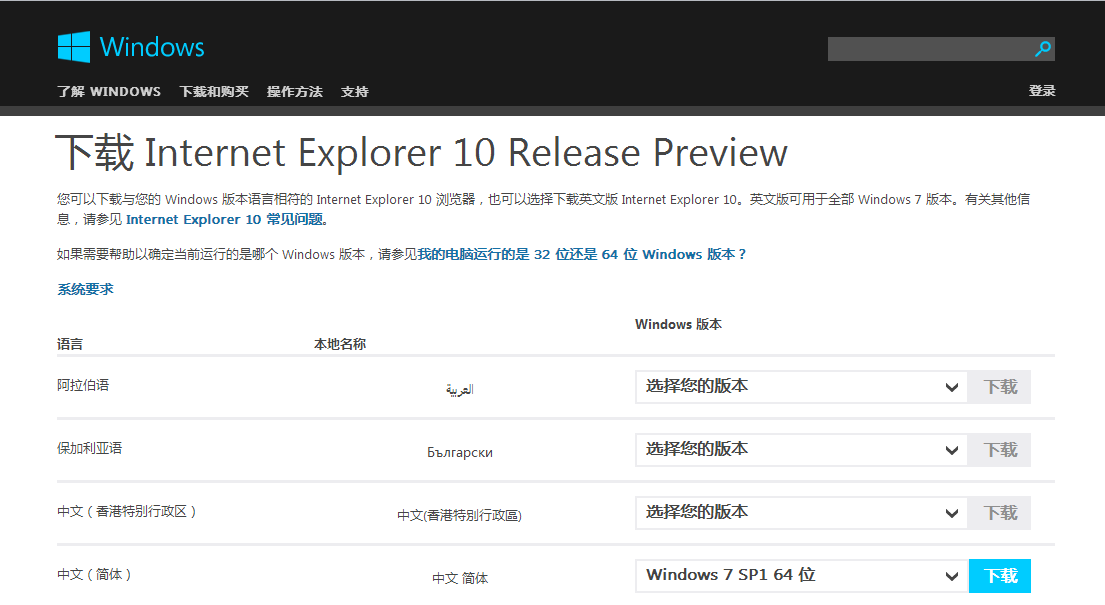
Task: Open the 操作方法 menu
Action: point(295,92)
